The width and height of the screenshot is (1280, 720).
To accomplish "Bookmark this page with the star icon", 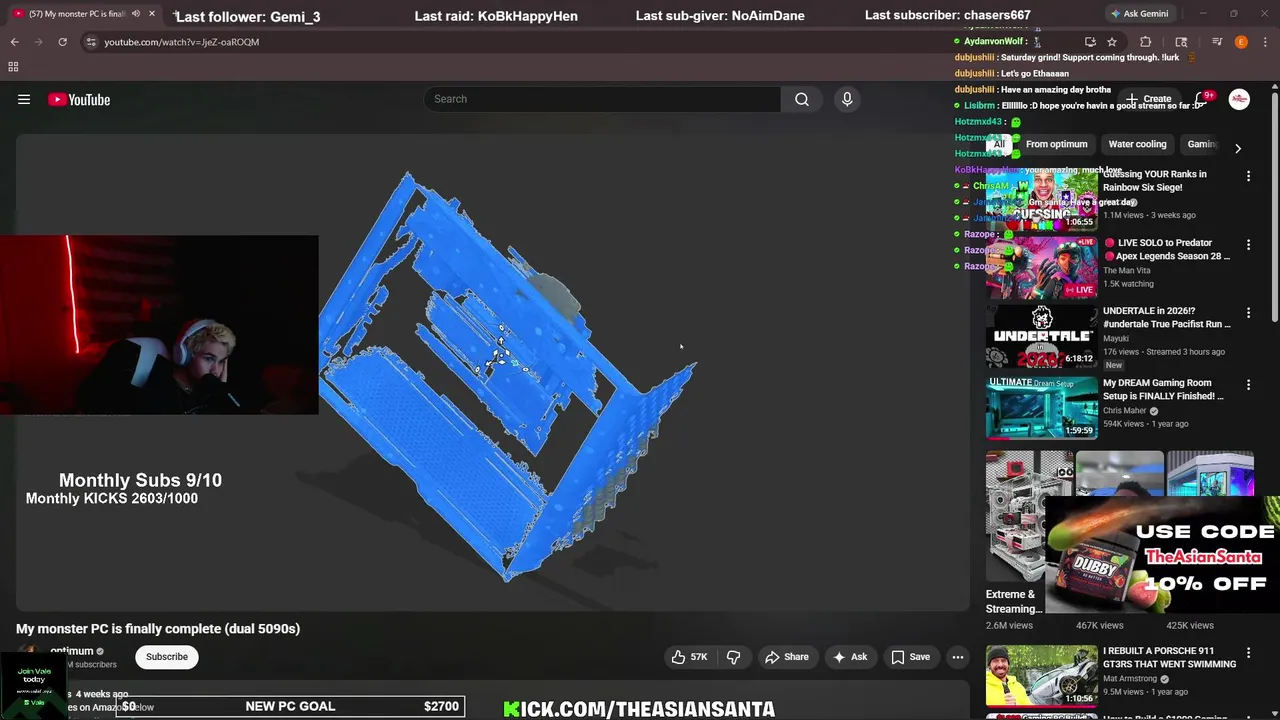I will [1112, 42].
